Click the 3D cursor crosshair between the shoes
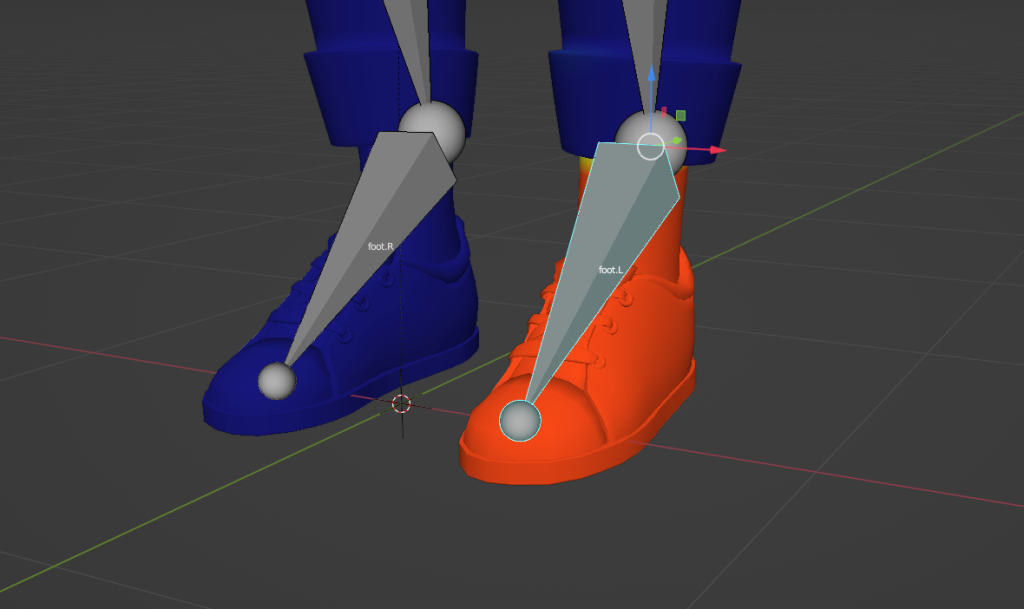The width and height of the screenshot is (1024, 609). click(x=401, y=403)
